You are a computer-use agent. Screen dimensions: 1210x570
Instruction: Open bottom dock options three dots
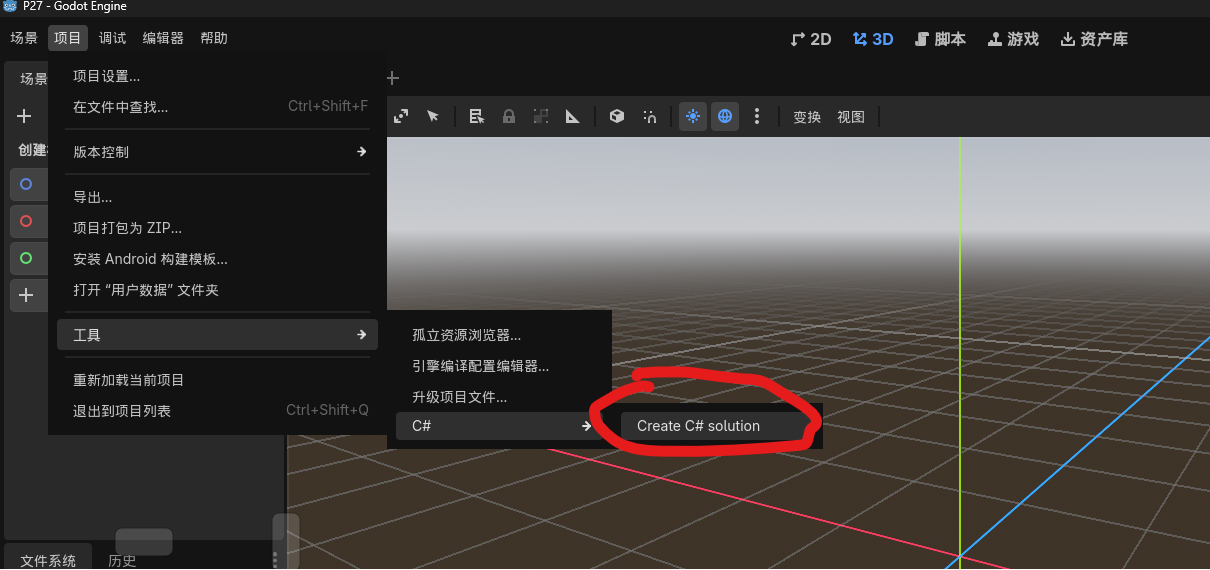click(x=275, y=559)
